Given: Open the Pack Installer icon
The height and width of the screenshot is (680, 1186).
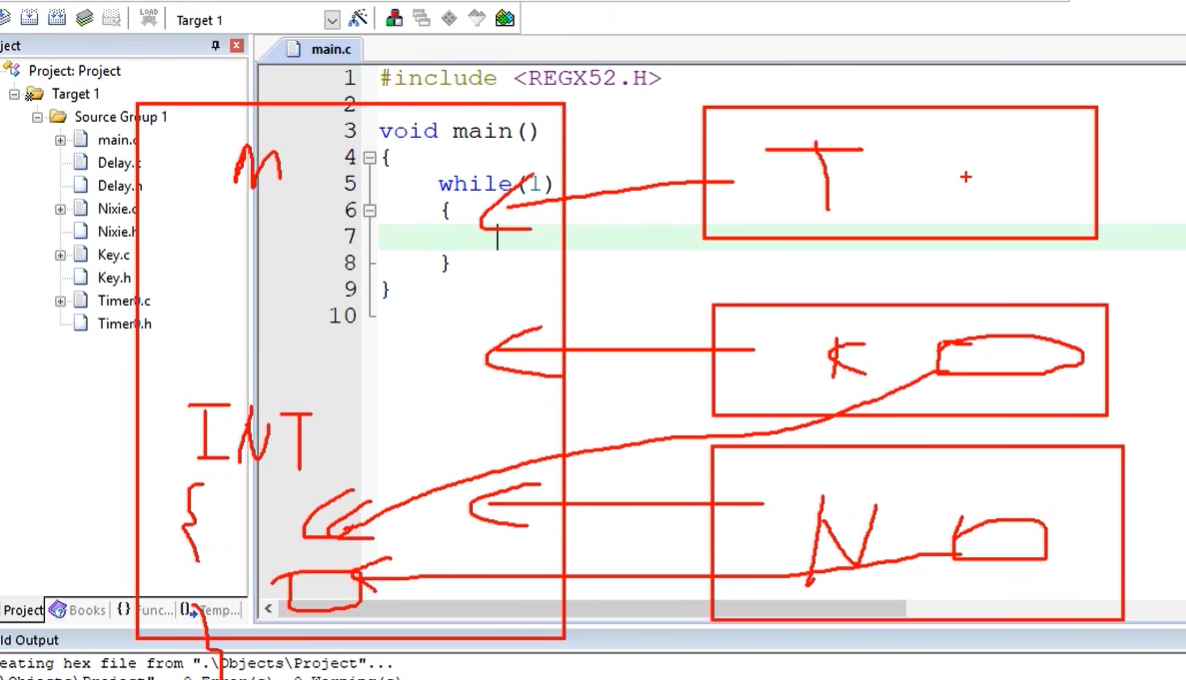Looking at the screenshot, I should point(505,18).
